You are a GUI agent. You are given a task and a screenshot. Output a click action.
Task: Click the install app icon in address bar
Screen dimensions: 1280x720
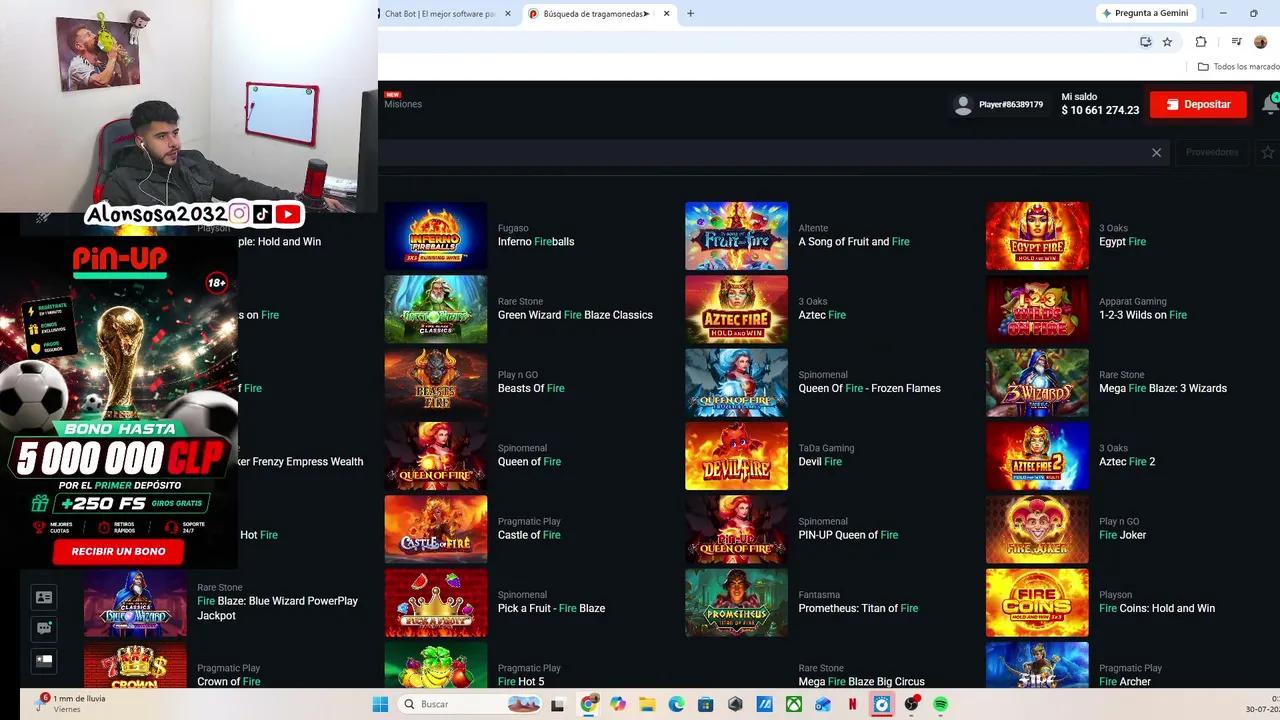[x=1146, y=42]
